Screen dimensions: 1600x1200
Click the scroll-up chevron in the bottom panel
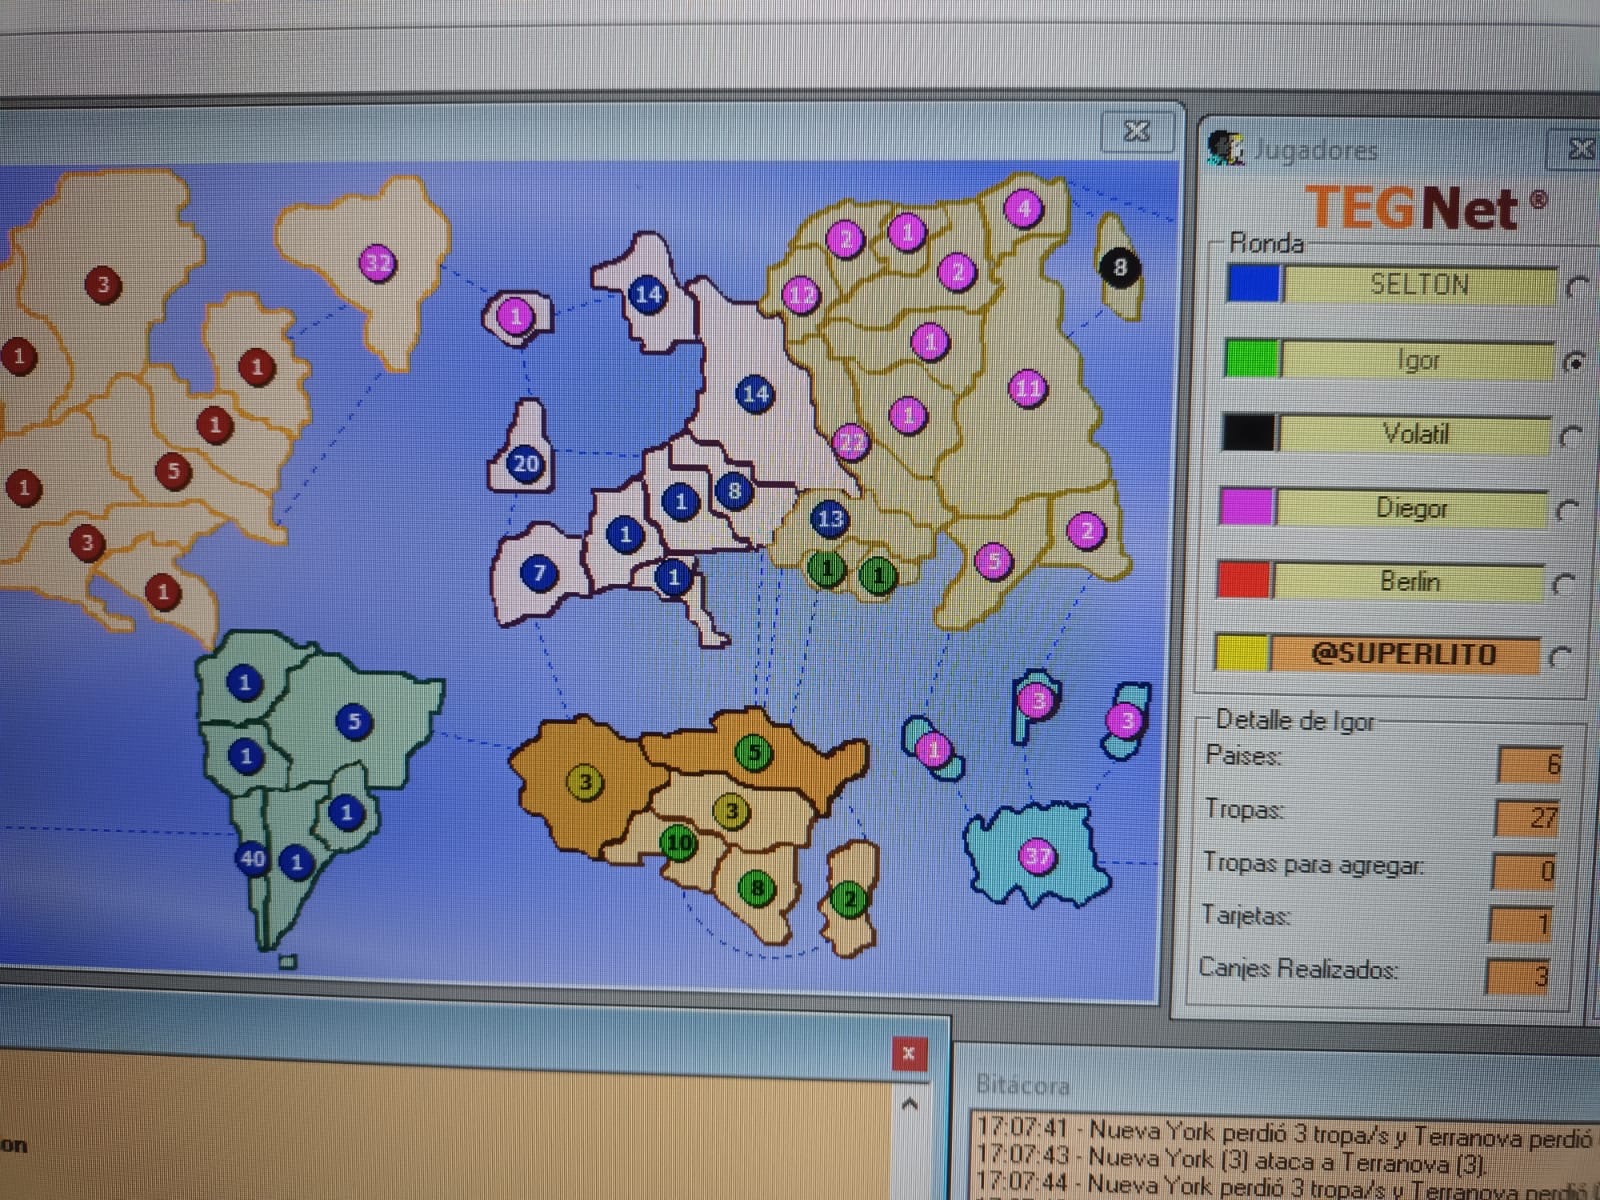(909, 1105)
